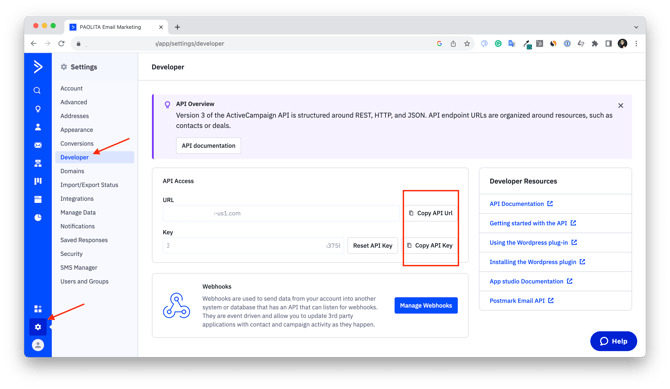Open the Apps grid icon in the sidebar
This screenshot has width=670, height=389.
[38, 309]
